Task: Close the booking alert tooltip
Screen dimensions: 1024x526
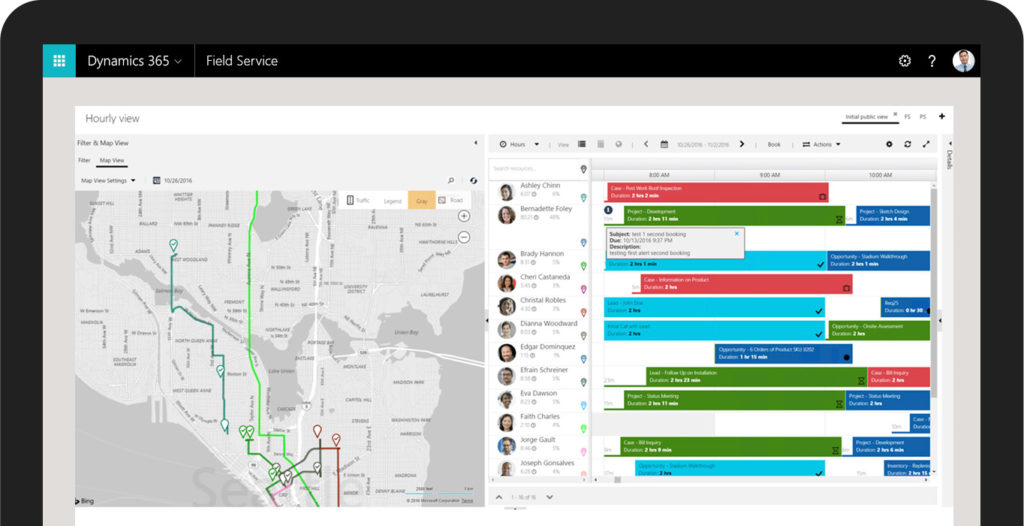Action: [x=737, y=233]
